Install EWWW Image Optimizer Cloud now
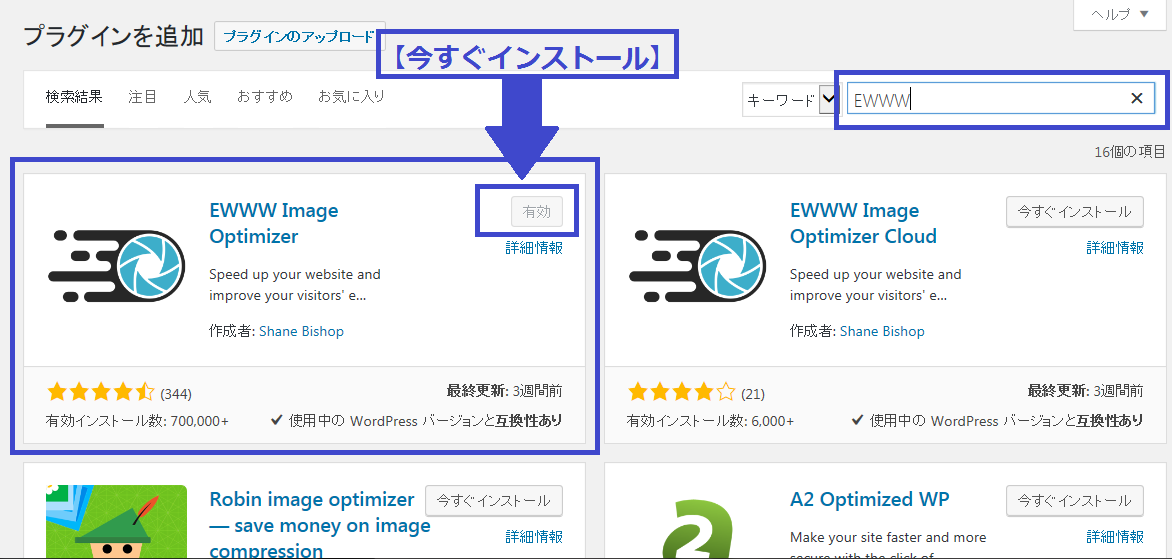This screenshot has height=559, width=1172. click(1074, 211)
